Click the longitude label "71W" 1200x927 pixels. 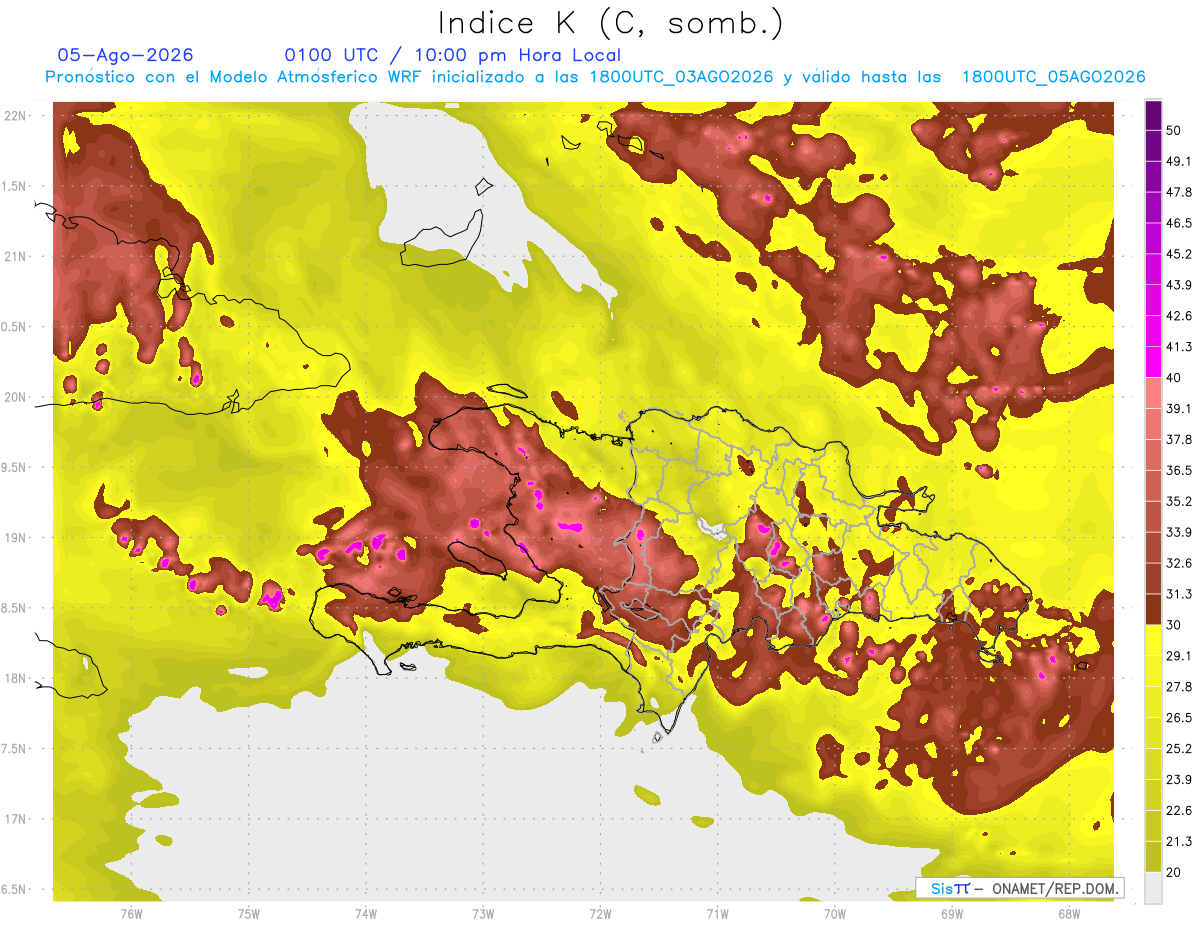point(717,913)
